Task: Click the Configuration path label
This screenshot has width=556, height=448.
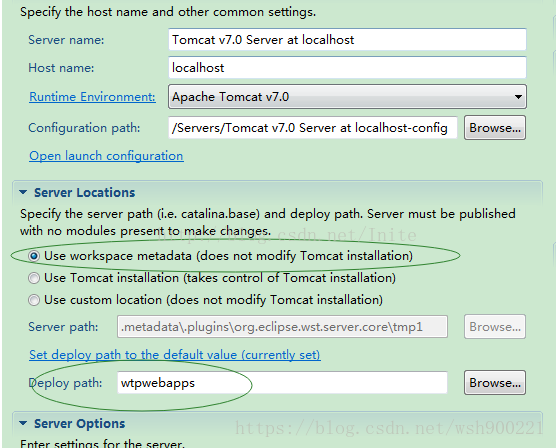Action: [84, 128]
